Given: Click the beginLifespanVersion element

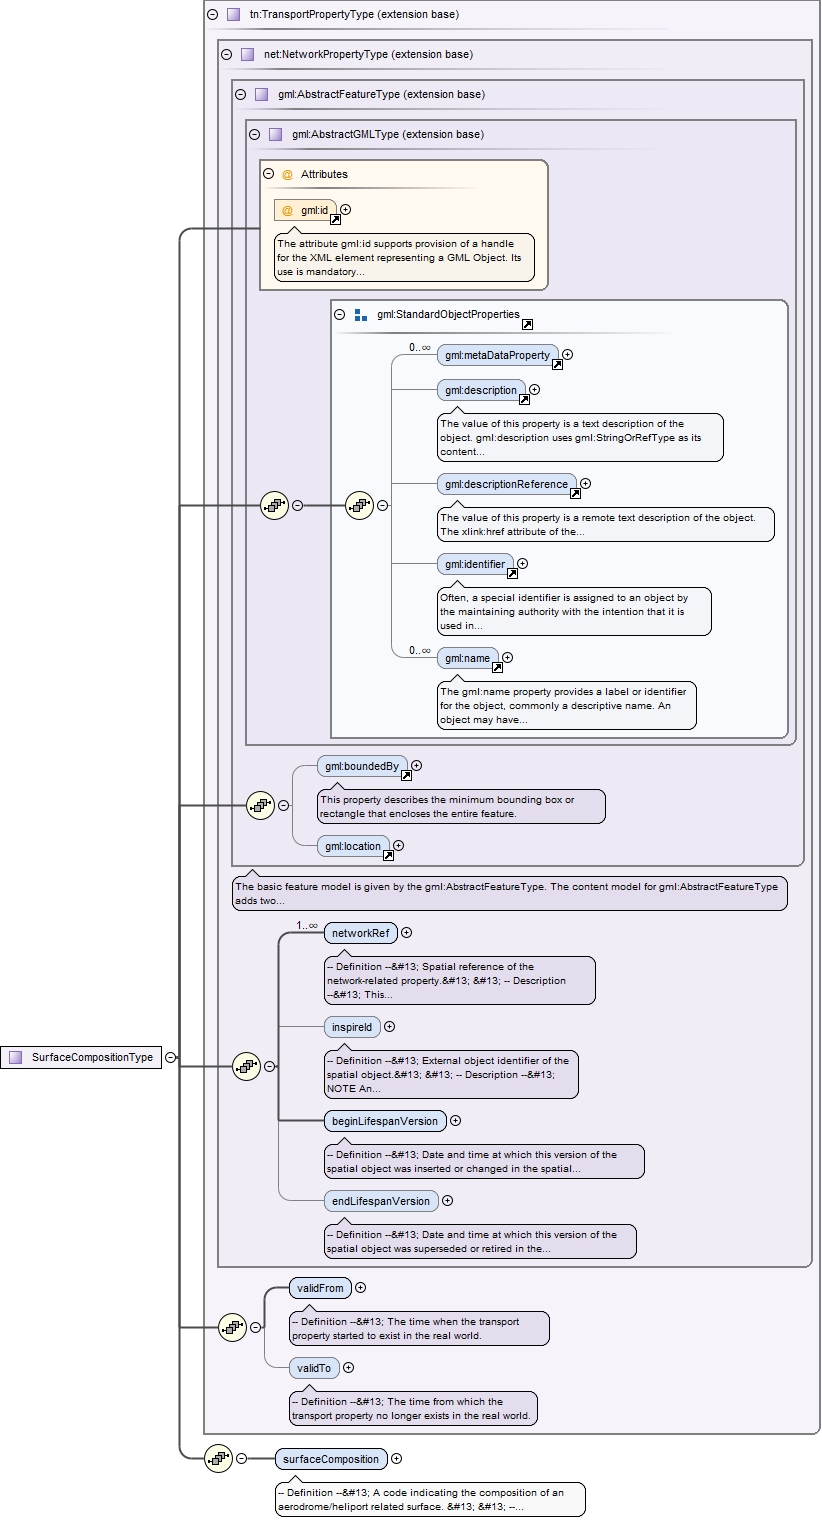Looking at the screenshot, I should (385, 1121).
